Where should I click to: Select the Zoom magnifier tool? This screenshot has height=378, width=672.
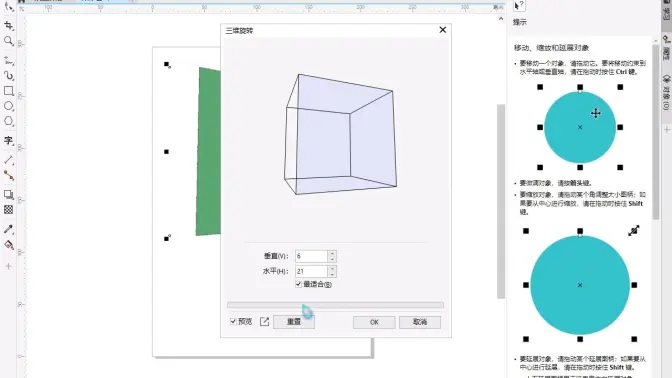9,41
